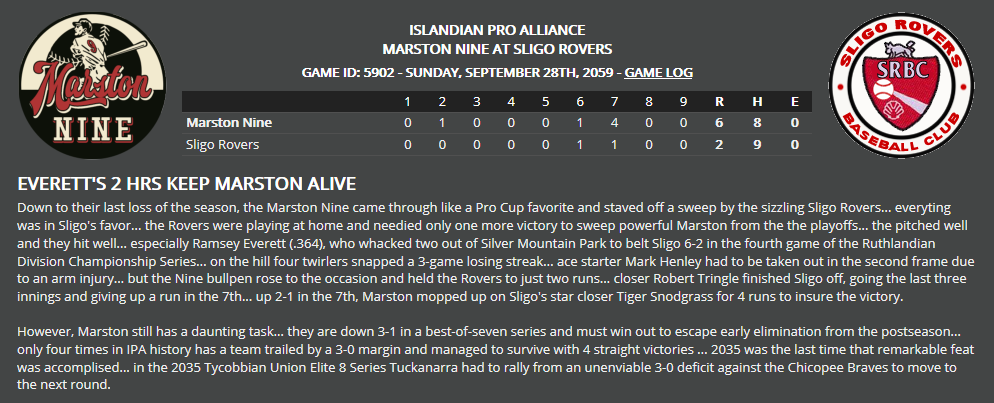Viewport: 994px width, 403px height.
Task: Click the R column header in box score
Action: tap(719, 102)
